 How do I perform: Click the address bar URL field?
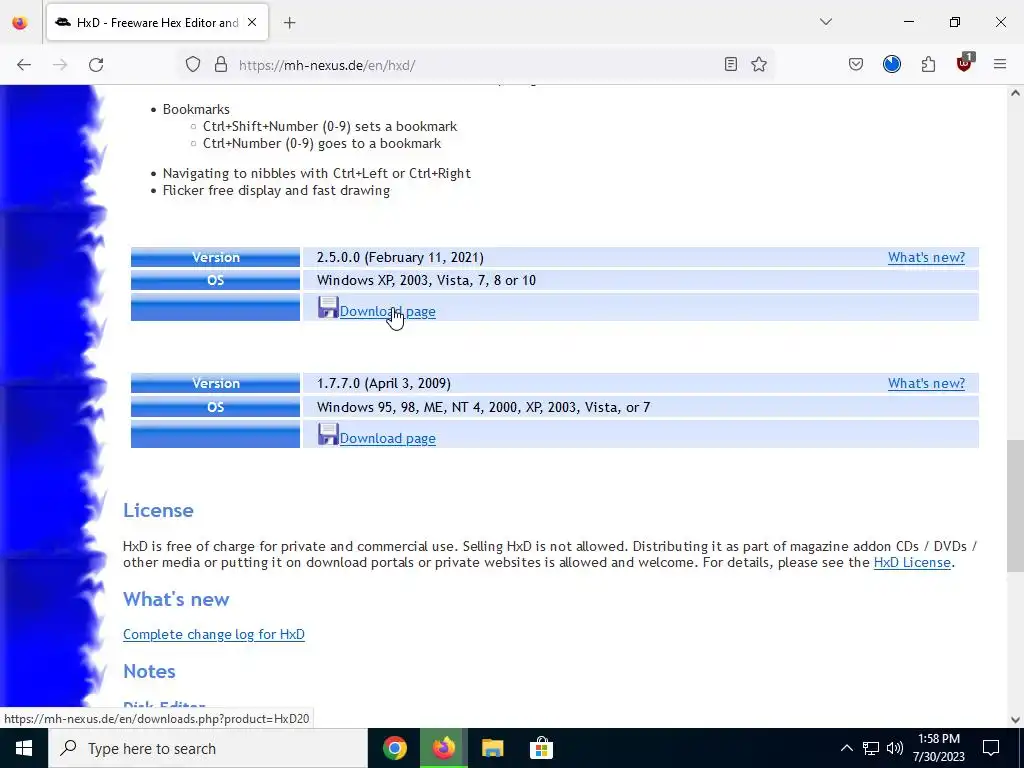477,65
